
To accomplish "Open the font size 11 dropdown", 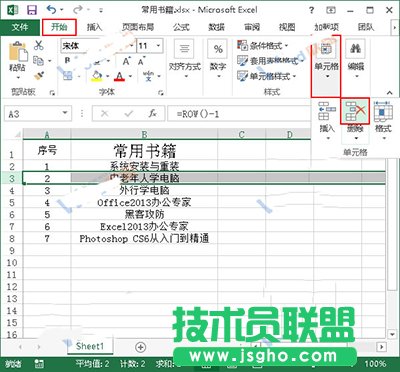I will tap(159, 46).
